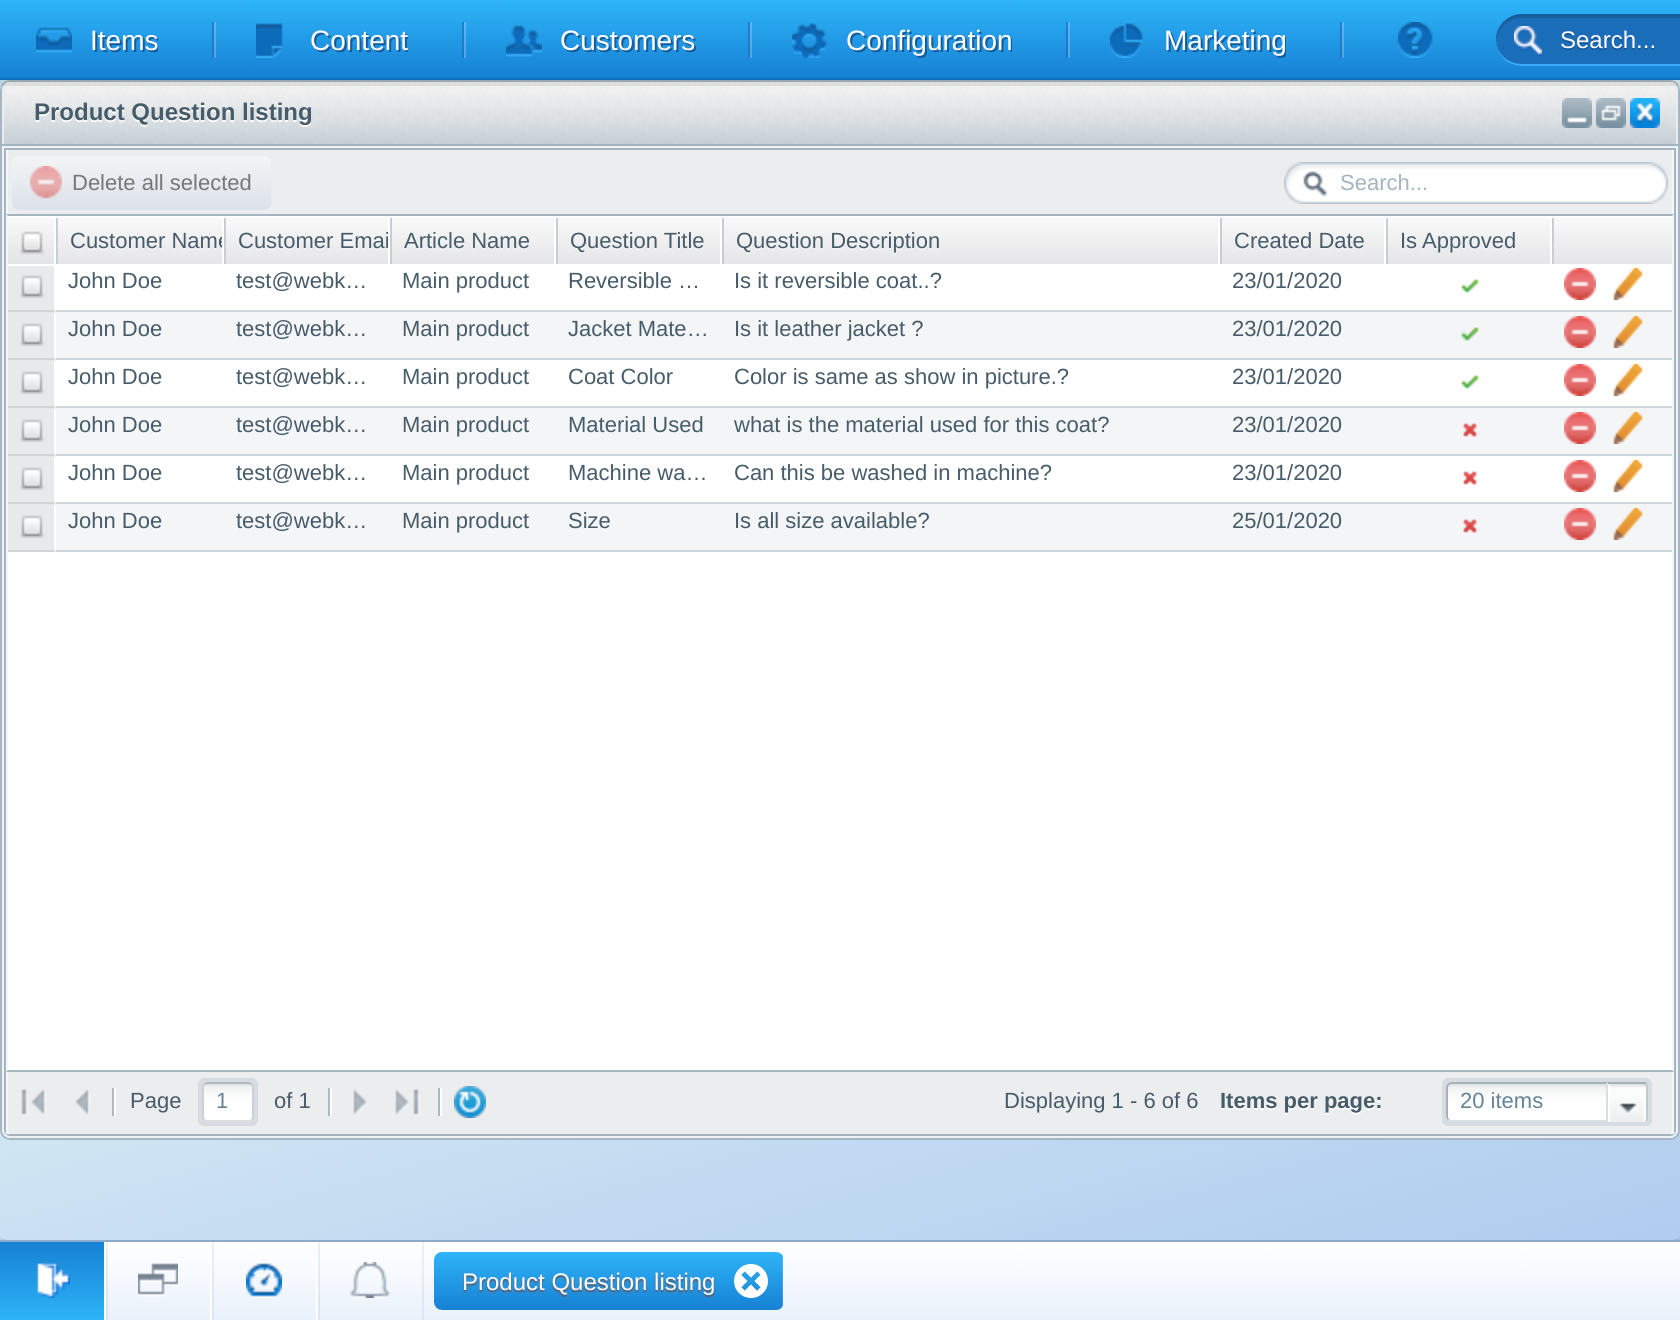
Task: Open the Marketing menu
Action: 1198,40
